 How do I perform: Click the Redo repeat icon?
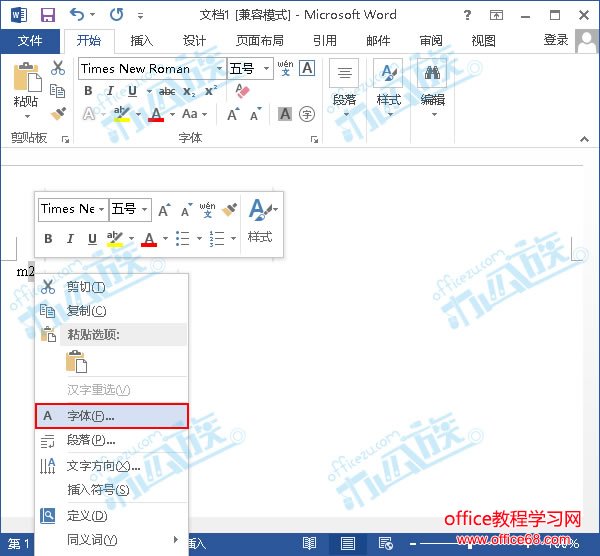[x=116, y=15]
